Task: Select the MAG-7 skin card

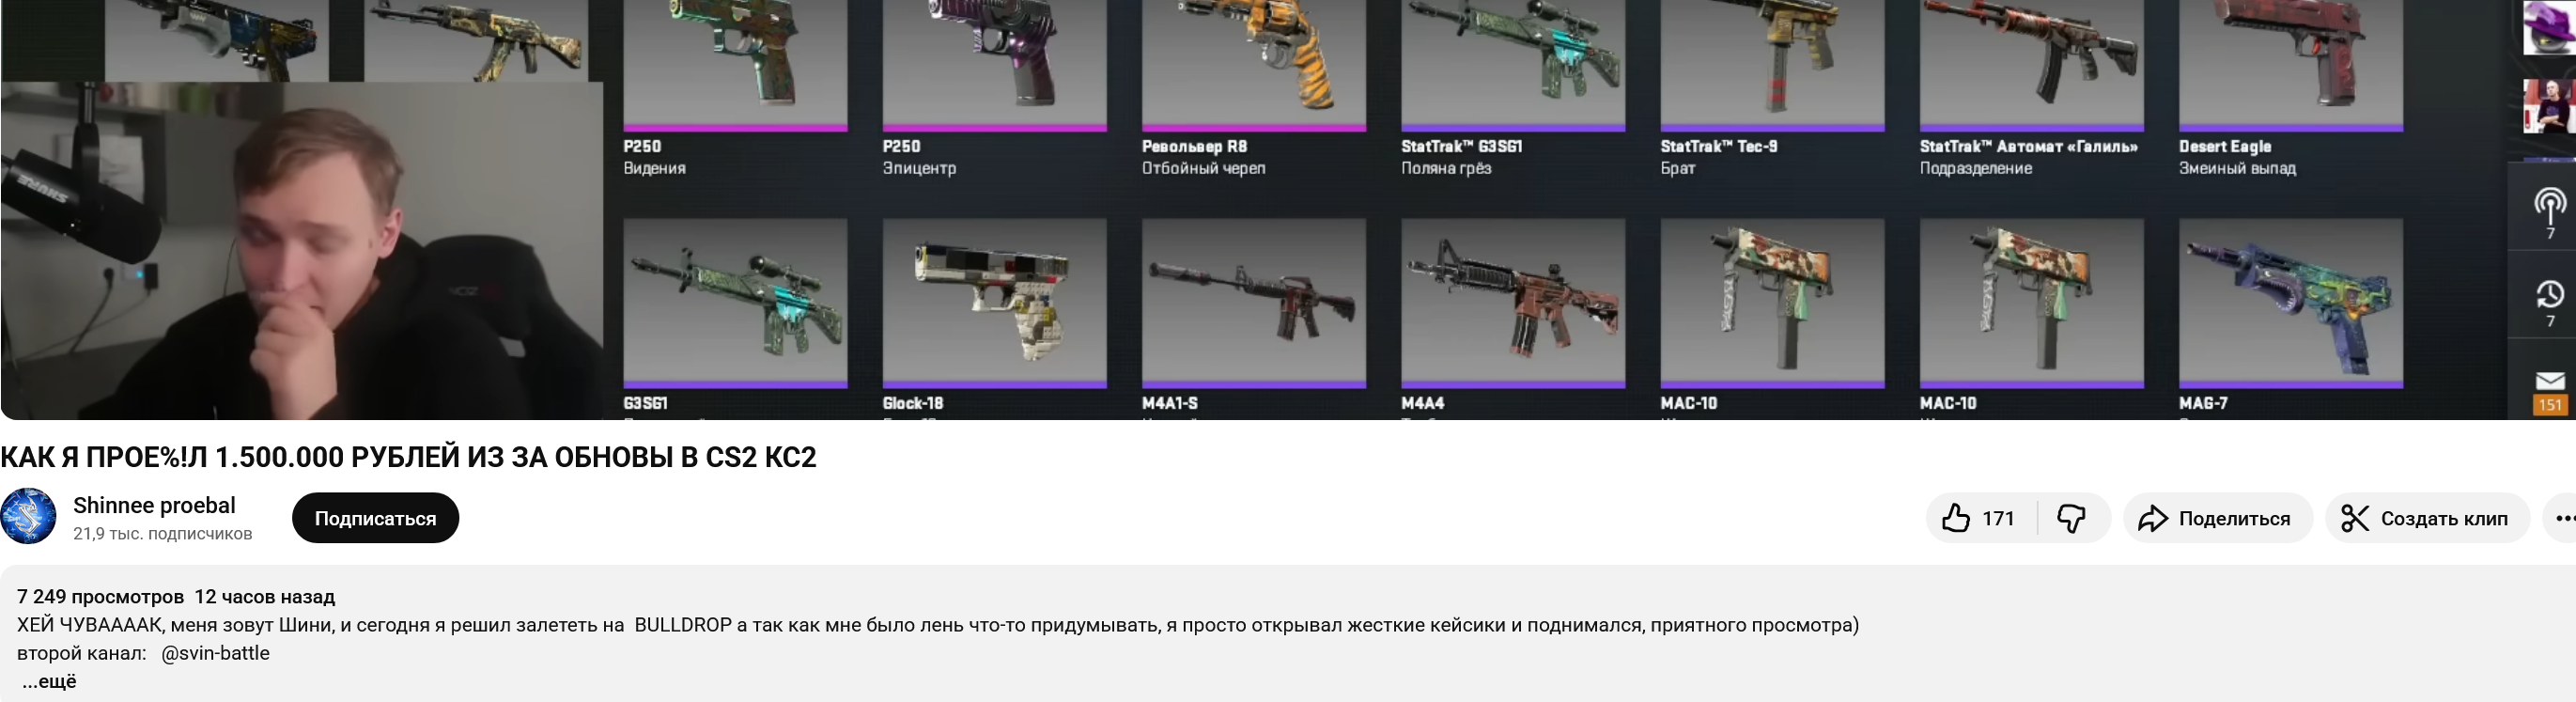Action: 2291,315
